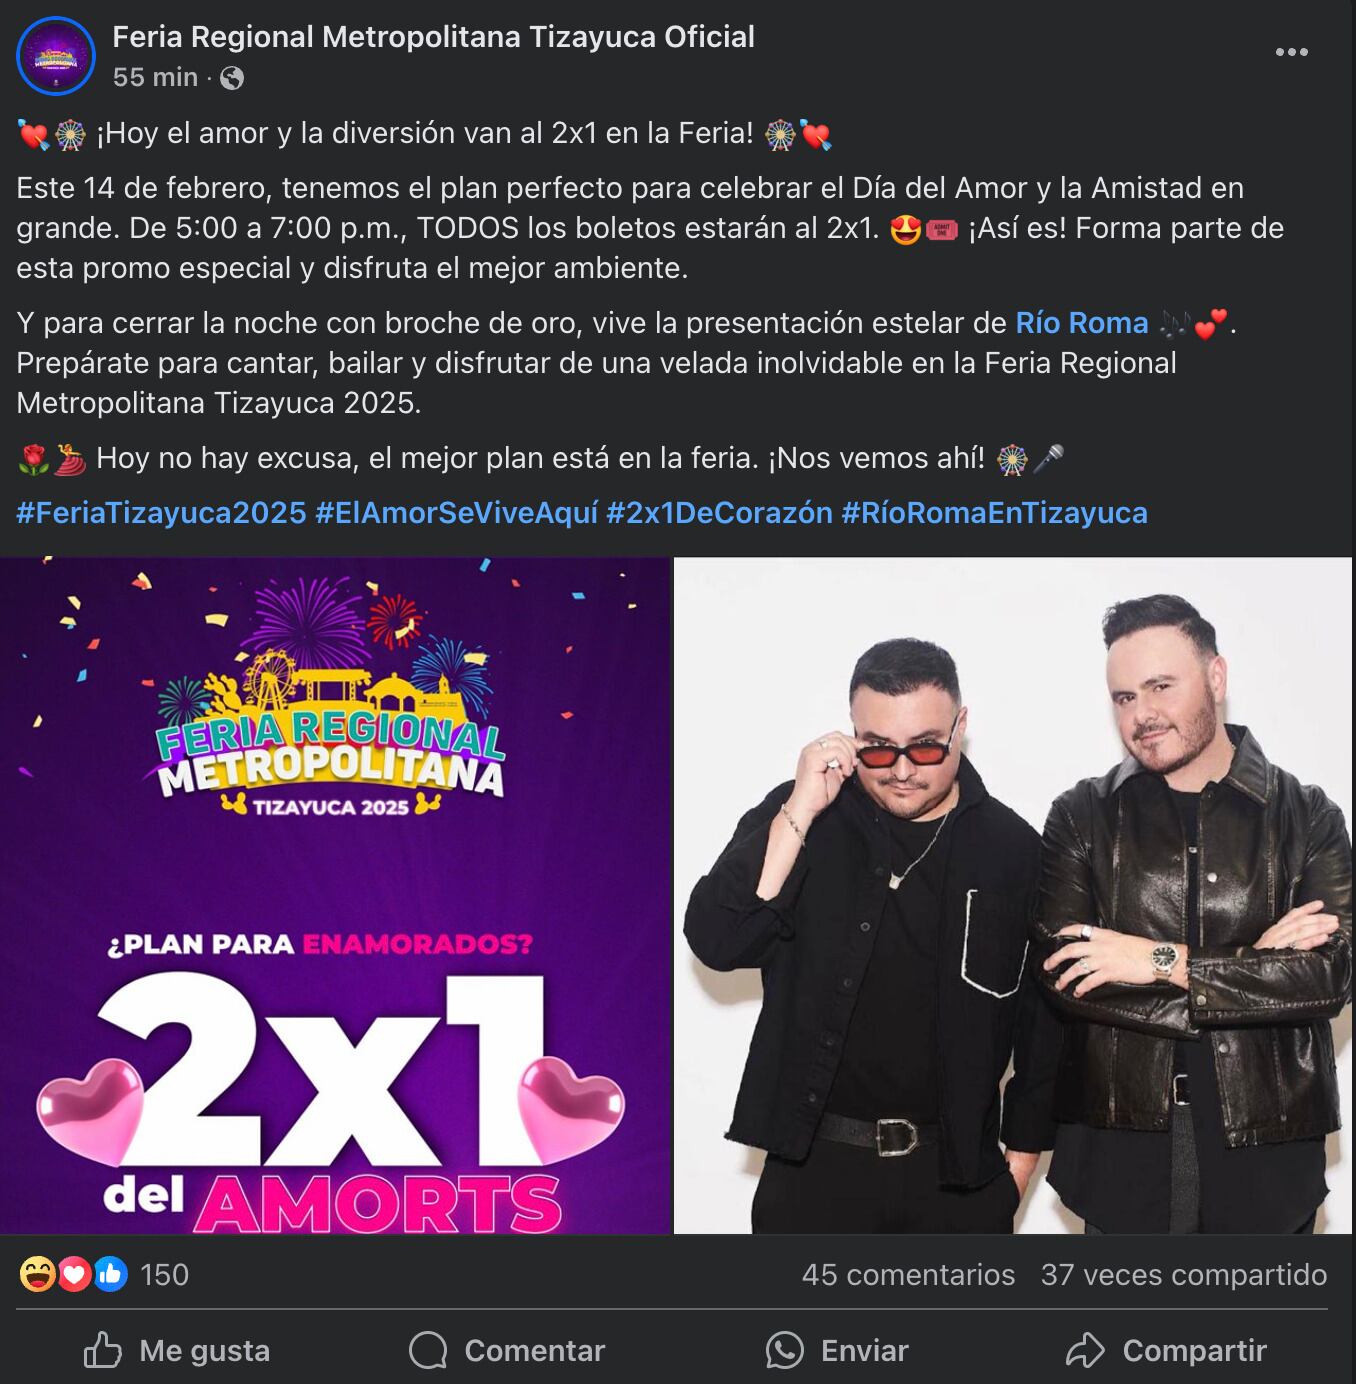Click the #ElAmorSeViveAquí hashtag
This screenshot has width=1356, height=1384.
tap(456, 513)
